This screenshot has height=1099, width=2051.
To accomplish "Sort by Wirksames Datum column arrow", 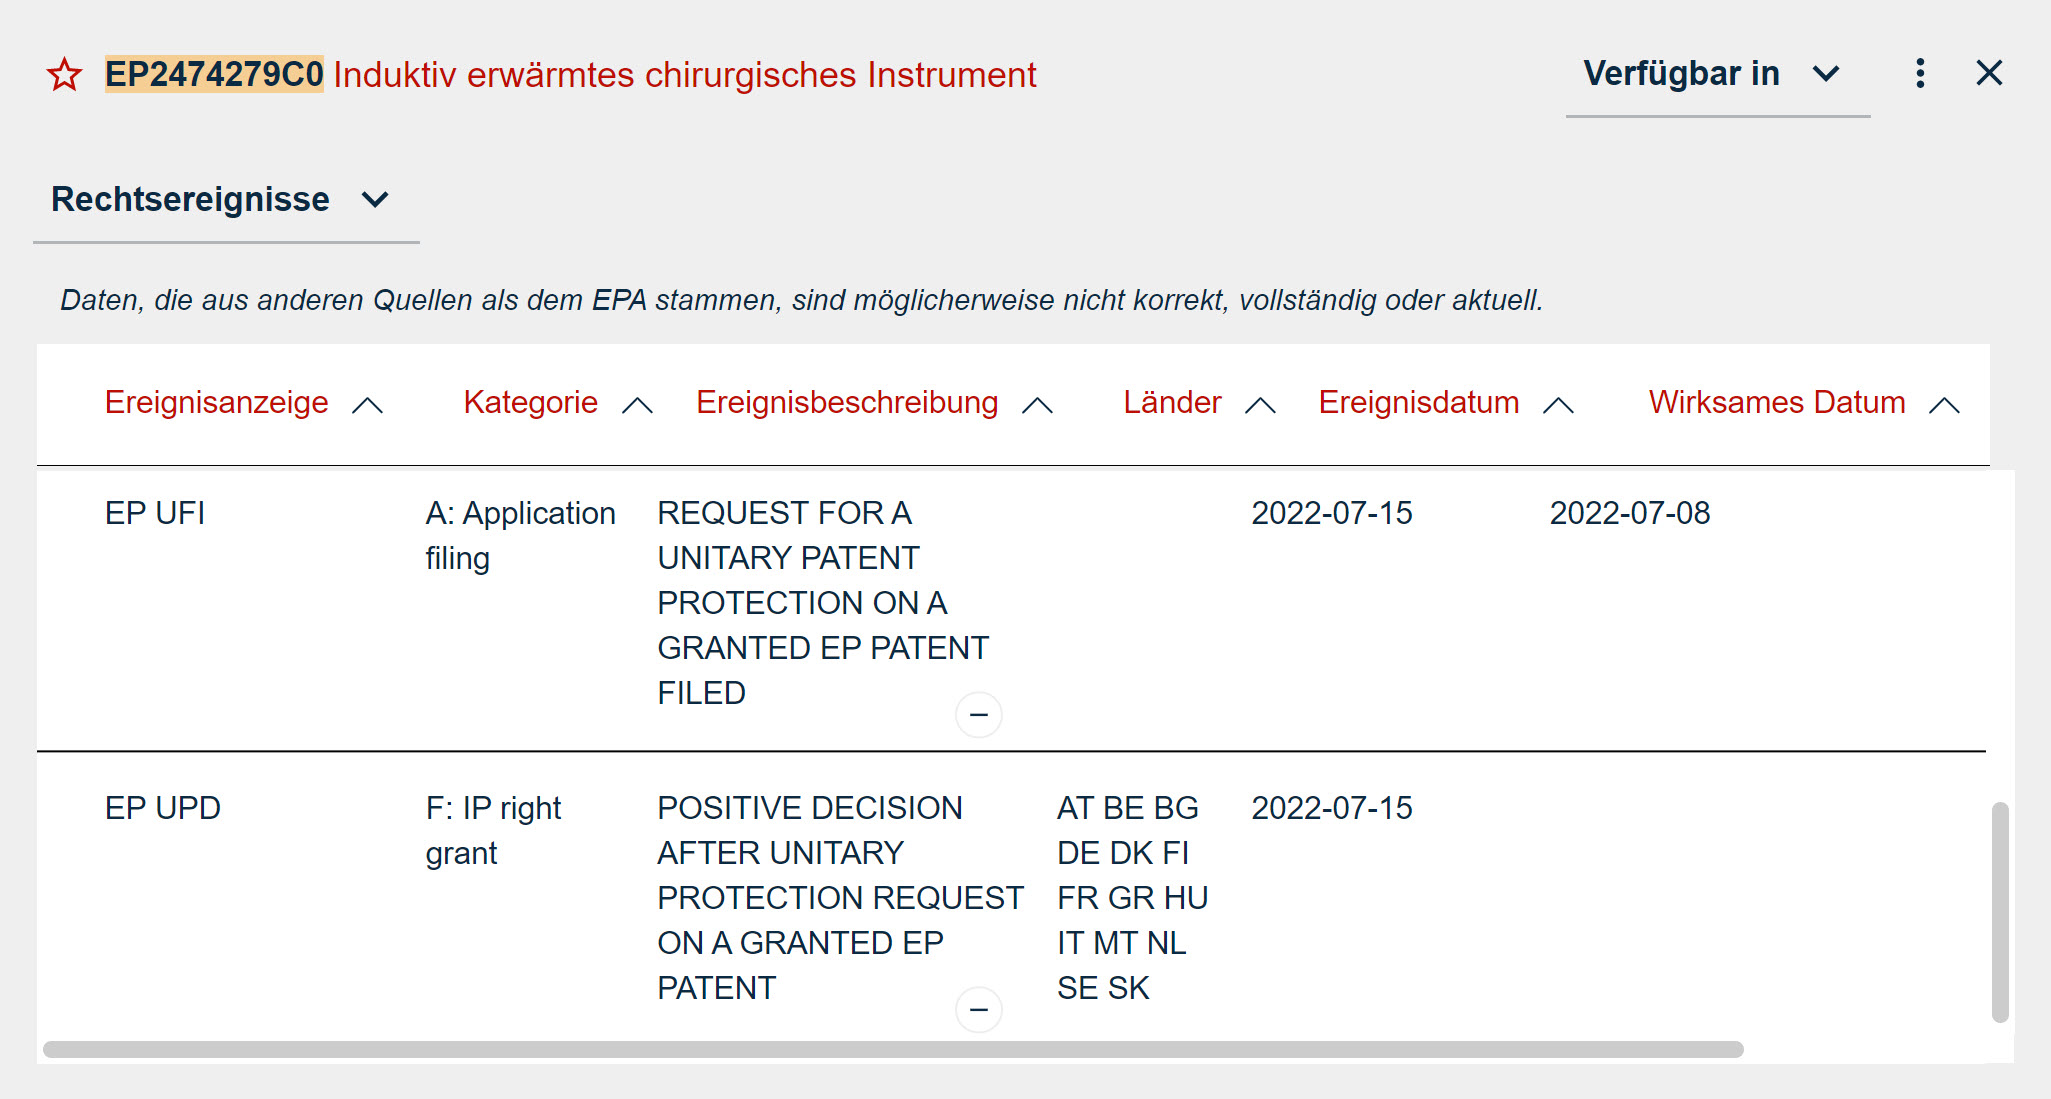I will (1944, 405).
